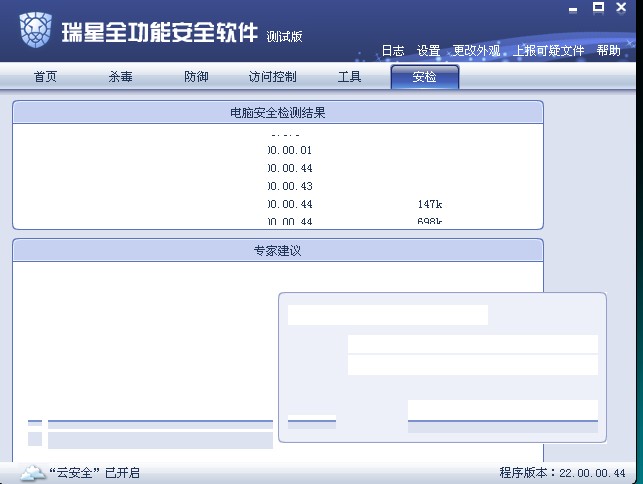This screenshot has width=643, height=484.
Task: Click the 测试版 label beside the title
Action: click(284, 37)
